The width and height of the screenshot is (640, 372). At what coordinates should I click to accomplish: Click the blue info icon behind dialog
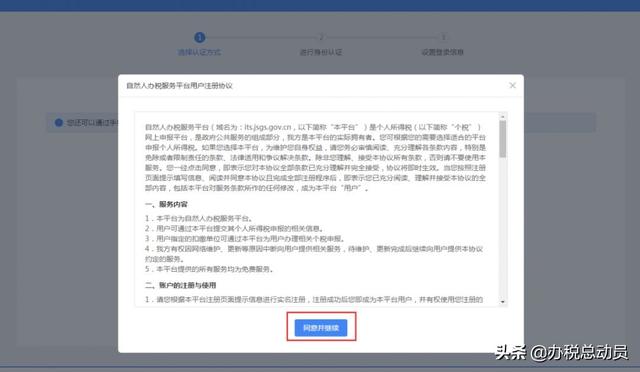[59, 123]
